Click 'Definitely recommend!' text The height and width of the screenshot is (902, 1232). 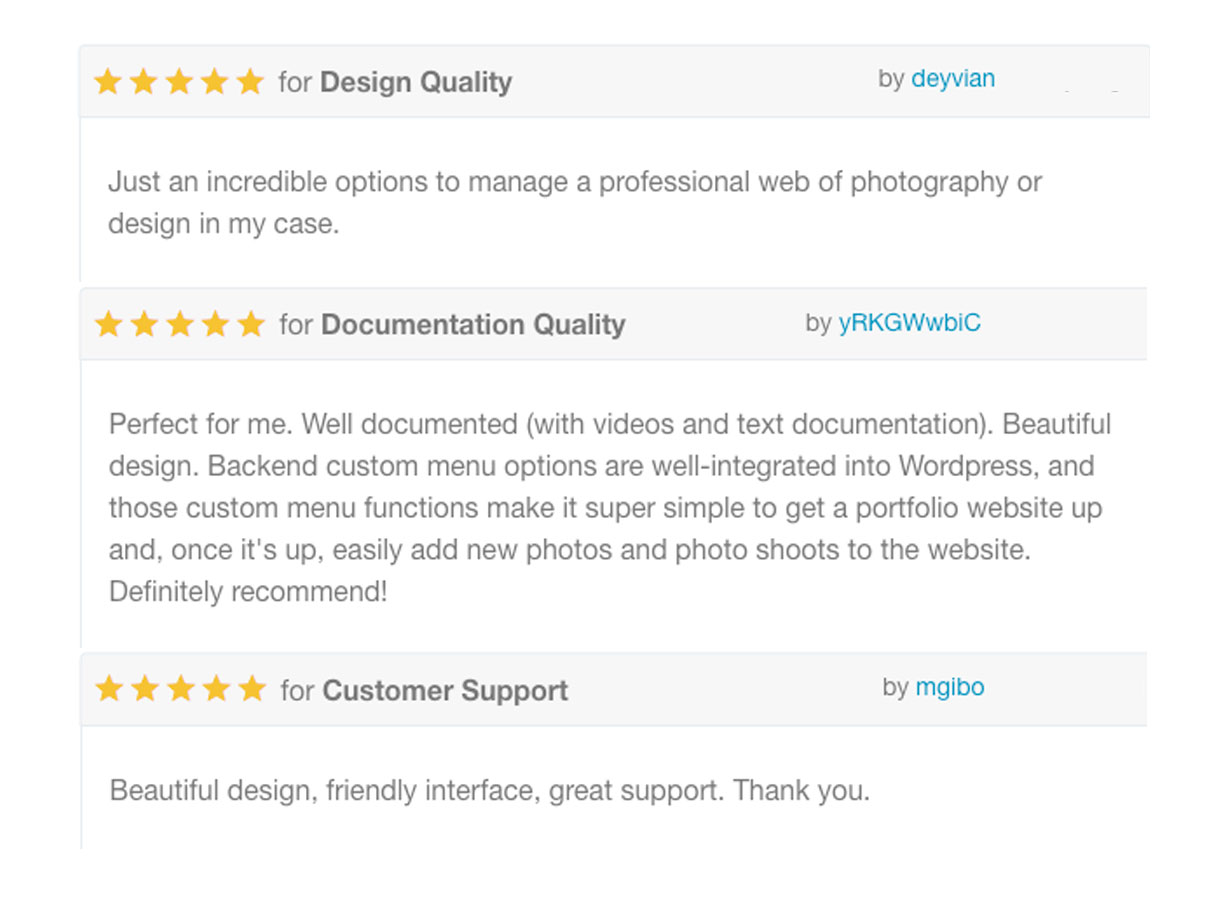tap(248, 592)
